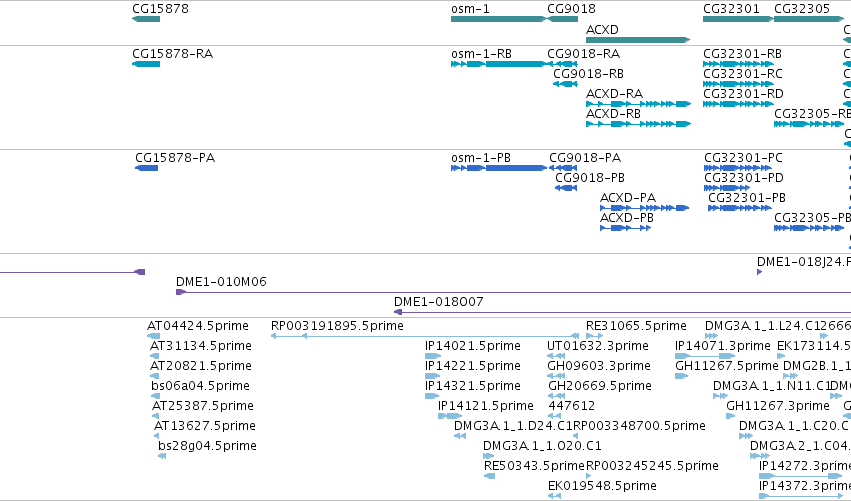Screen dimensions: 851x501
Task: Click the CG32305 gene label
Action: pyautogui.click(x=802, y=9)
